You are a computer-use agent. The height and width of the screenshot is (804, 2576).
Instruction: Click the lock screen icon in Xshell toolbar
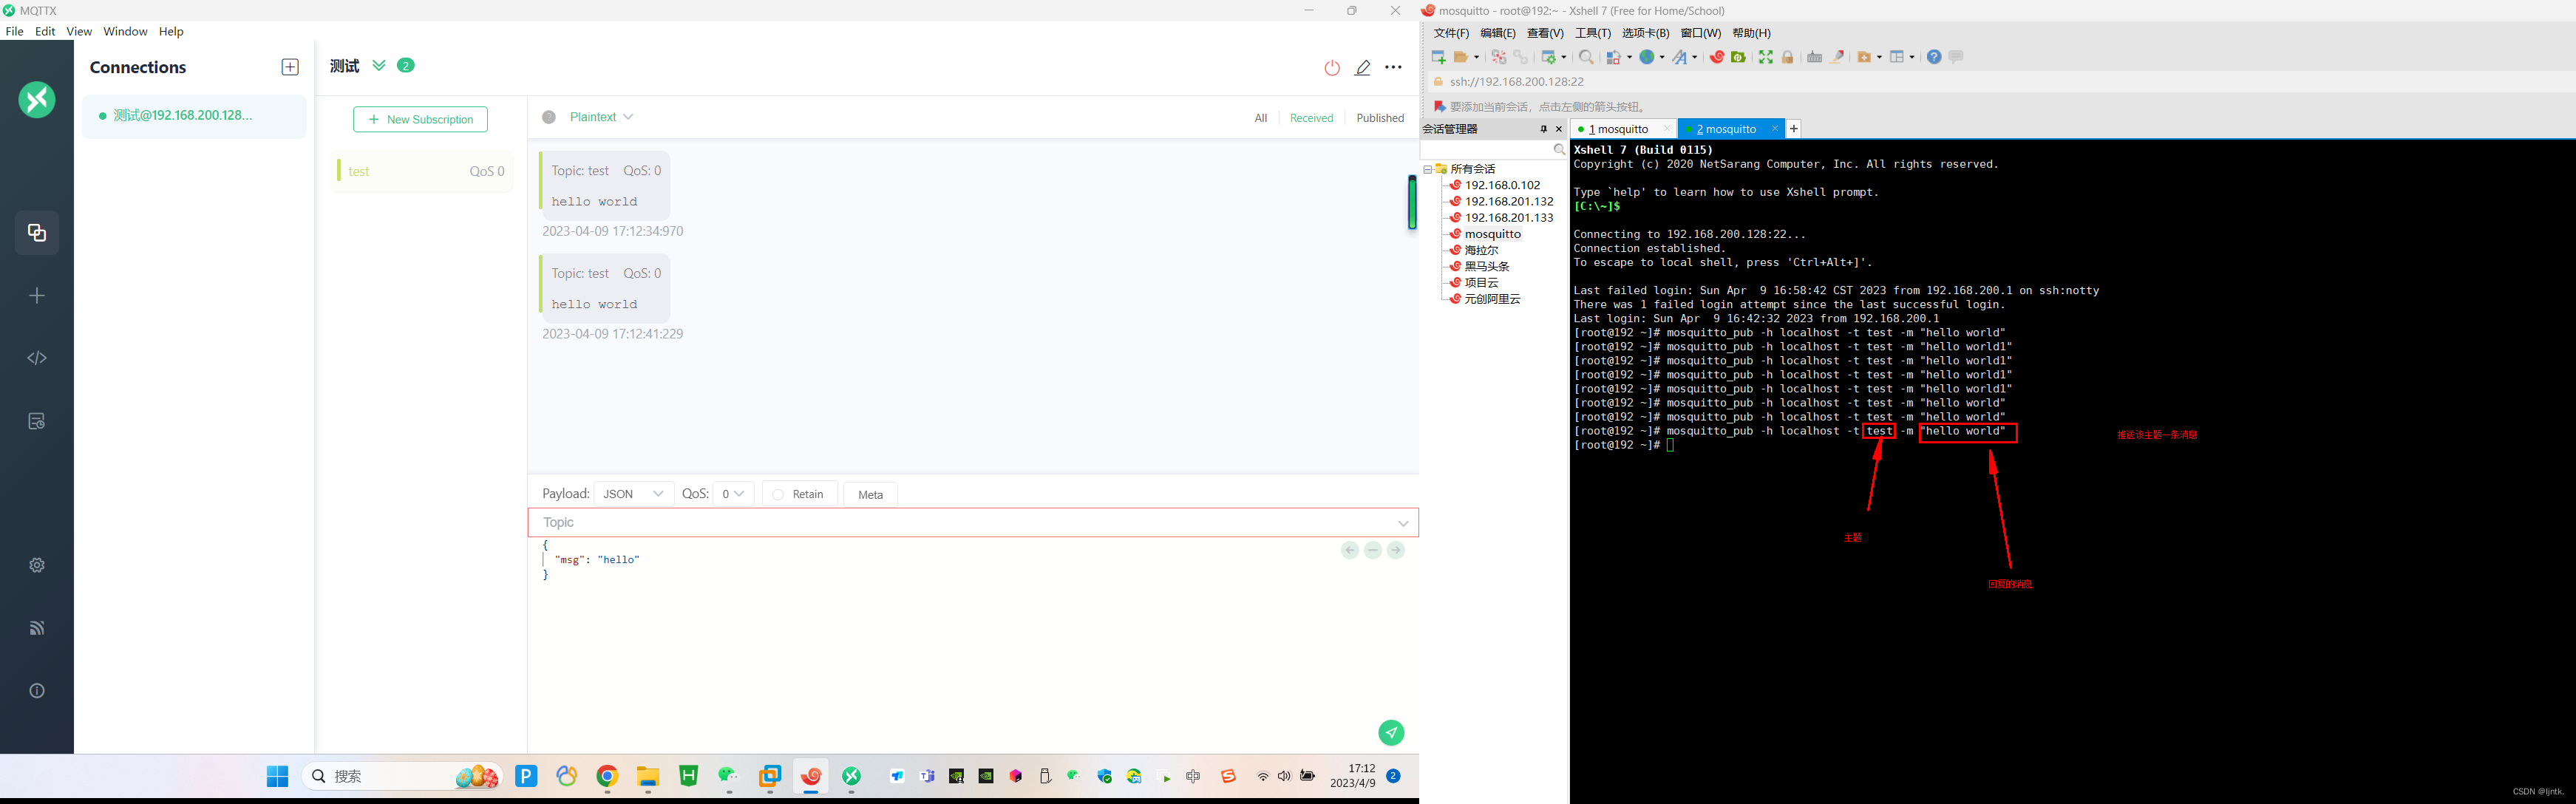click(x=1788, y=57)
